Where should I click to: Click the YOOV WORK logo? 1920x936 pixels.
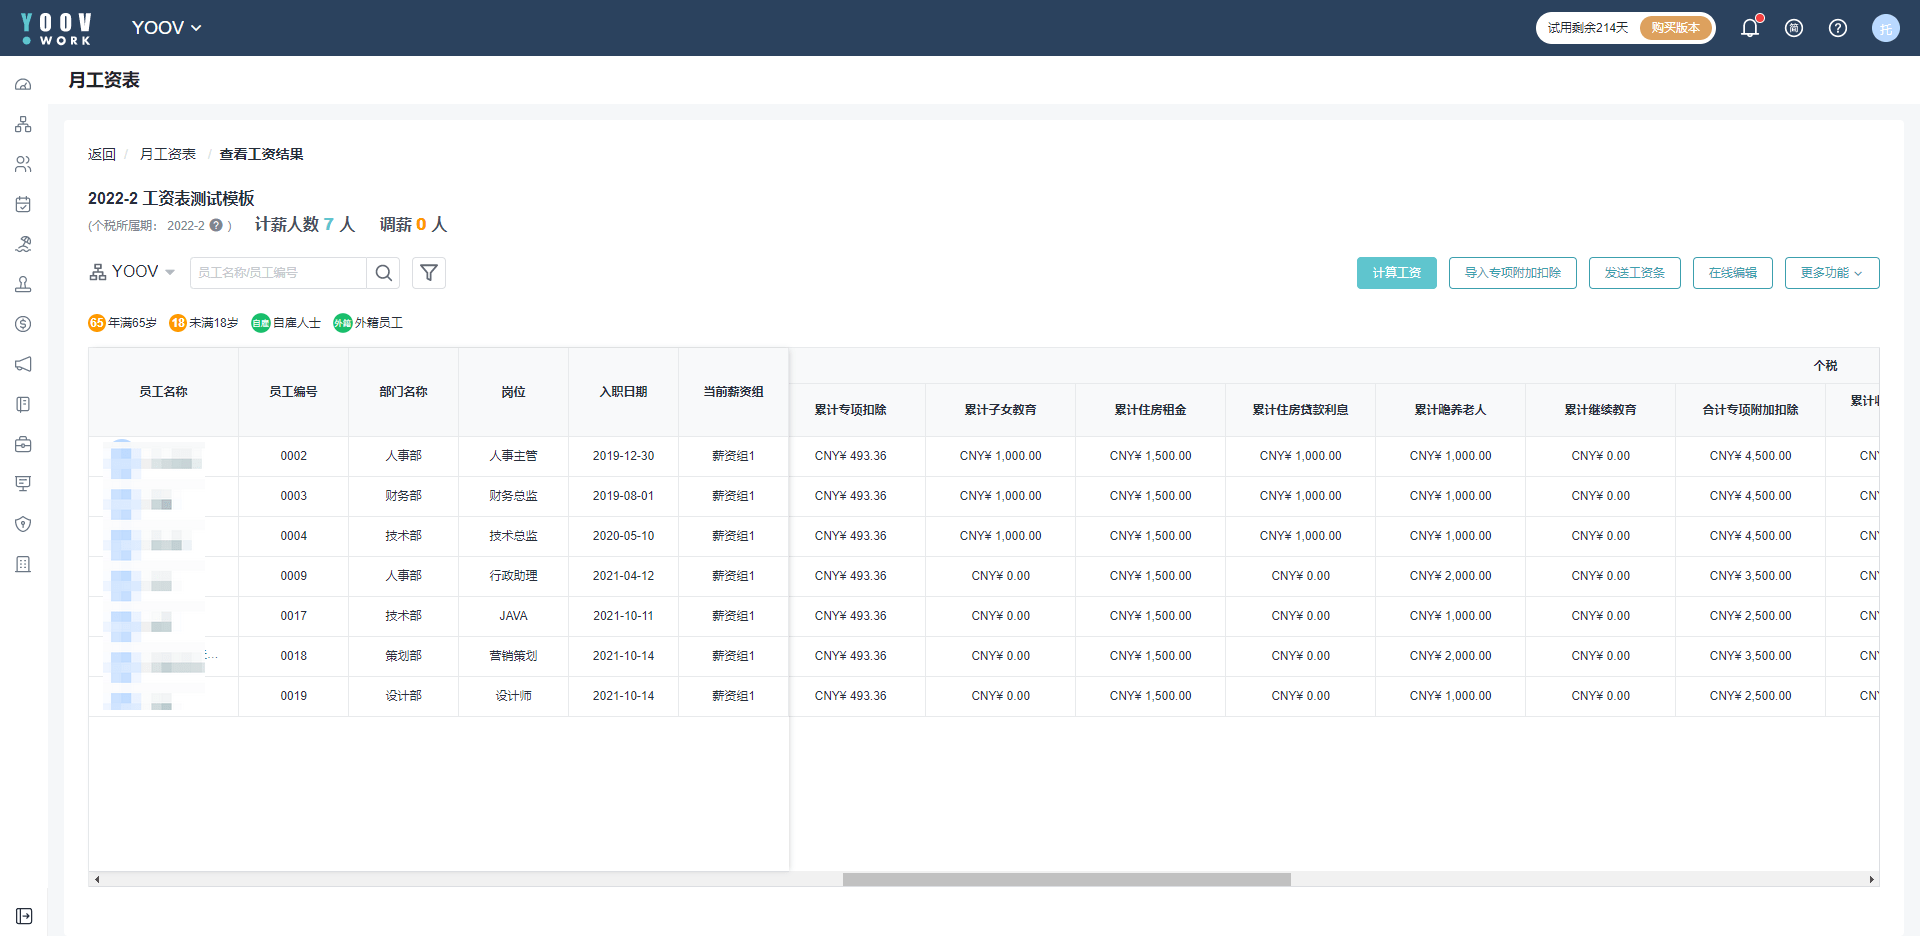56,28
